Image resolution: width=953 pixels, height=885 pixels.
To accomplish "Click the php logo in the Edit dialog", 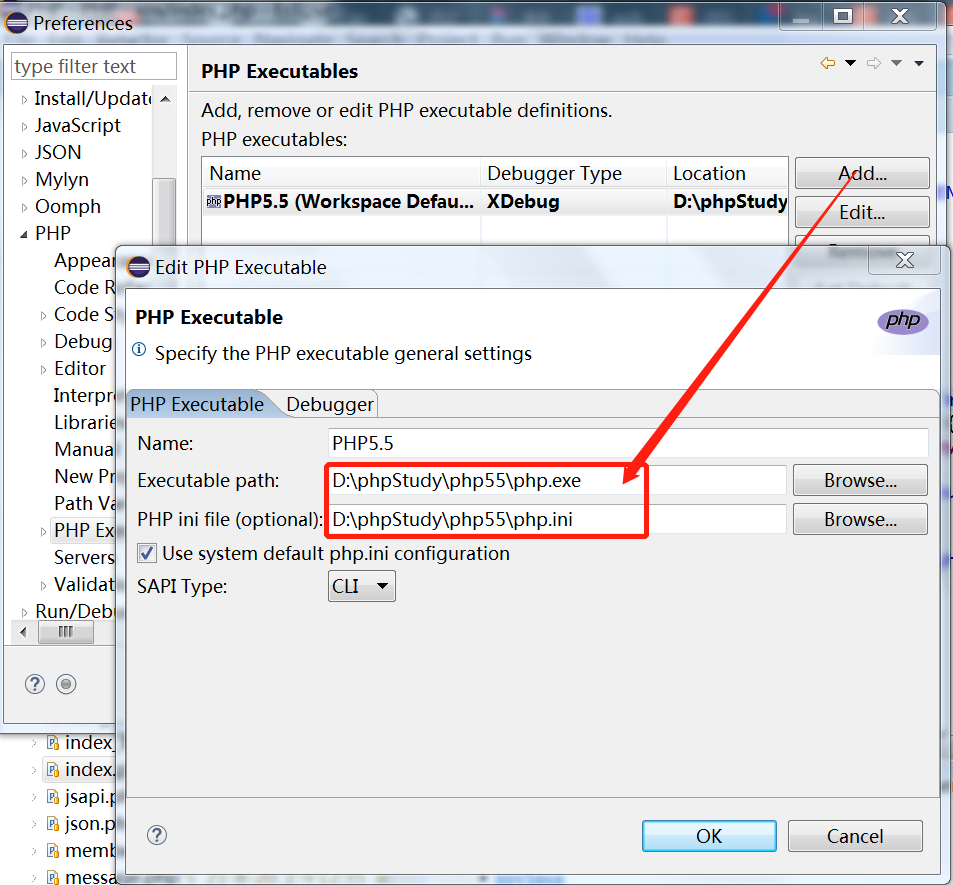I will tap(902, 320).
